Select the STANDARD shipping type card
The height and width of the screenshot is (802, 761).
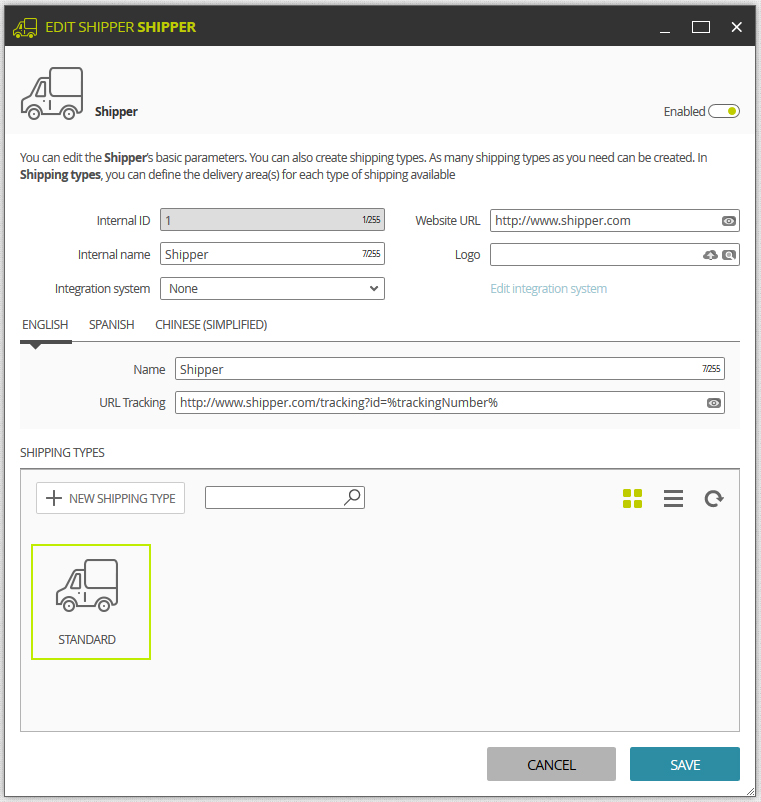(91, 602)
